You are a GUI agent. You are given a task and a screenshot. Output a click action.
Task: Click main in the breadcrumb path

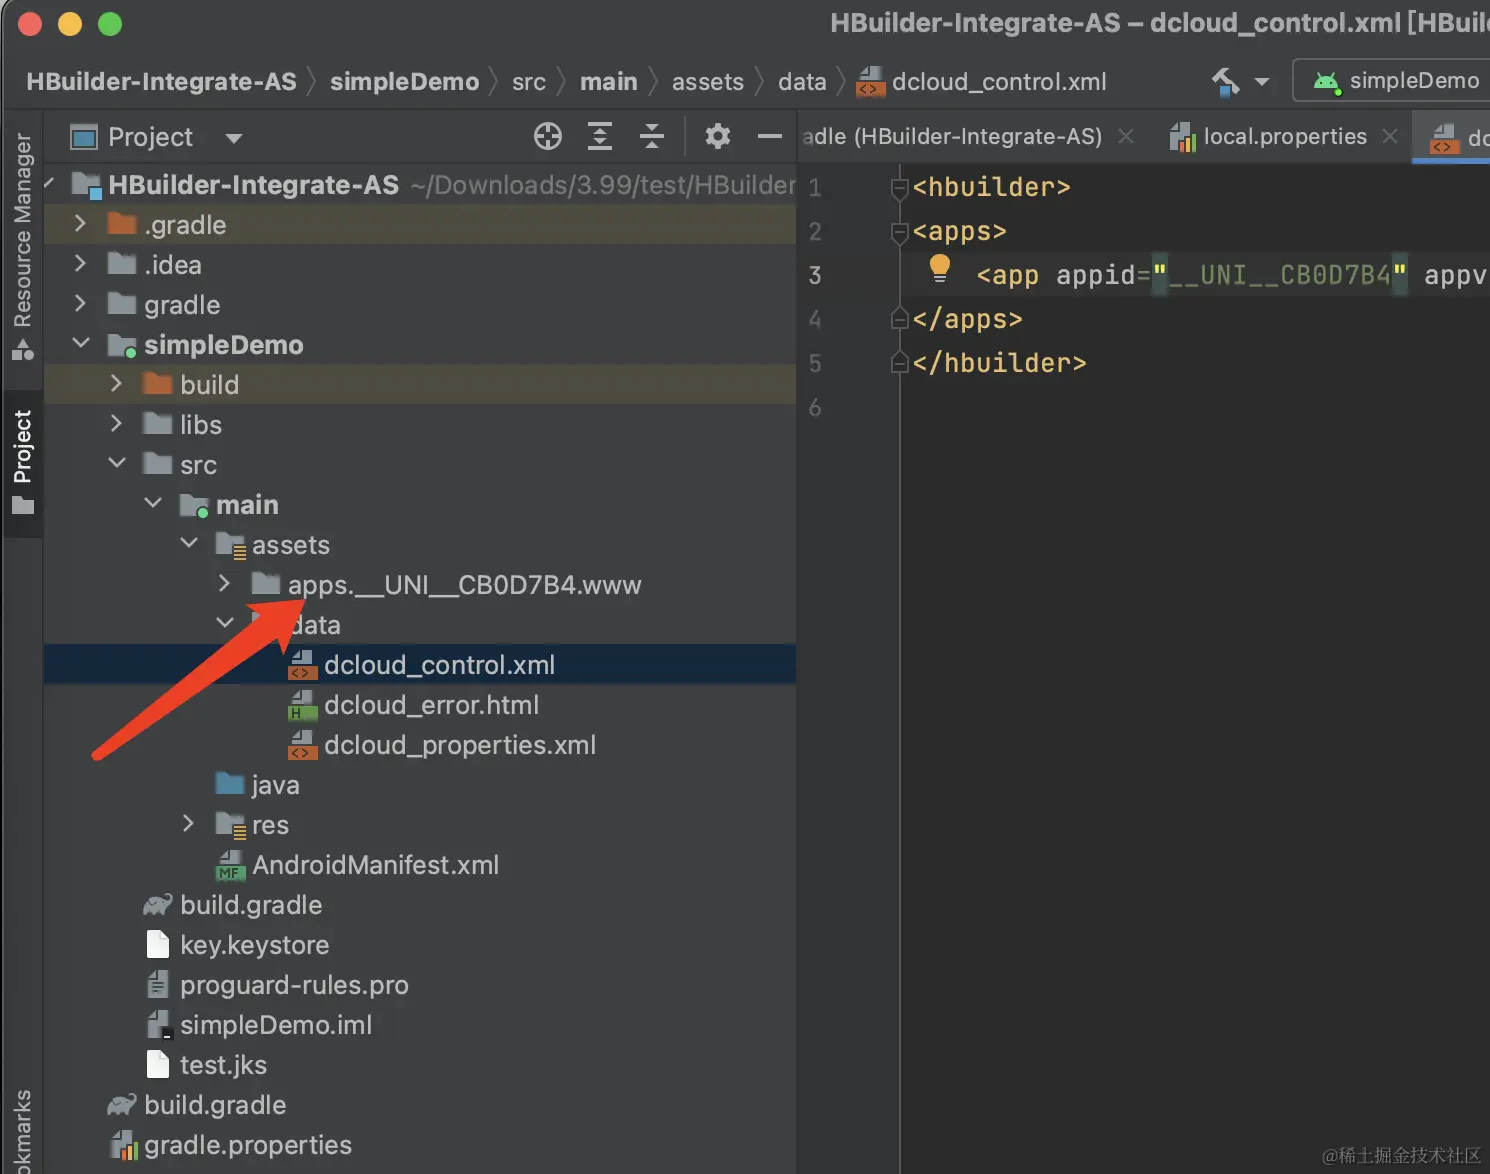click(609, 82)
